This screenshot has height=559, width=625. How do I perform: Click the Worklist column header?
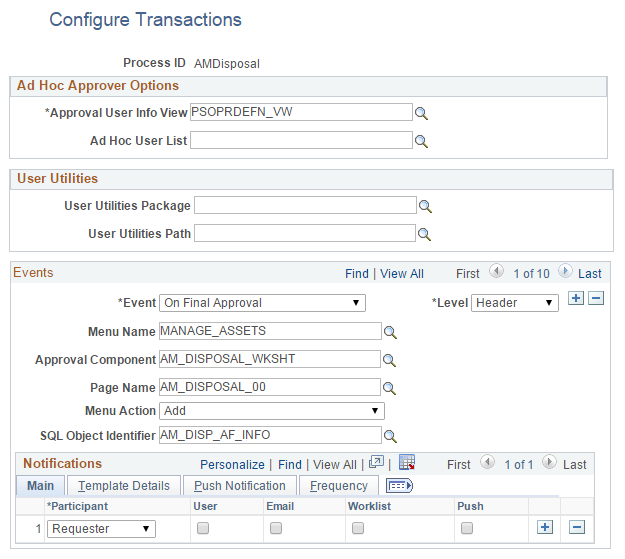pyautogui.click(x=369, y=506)
